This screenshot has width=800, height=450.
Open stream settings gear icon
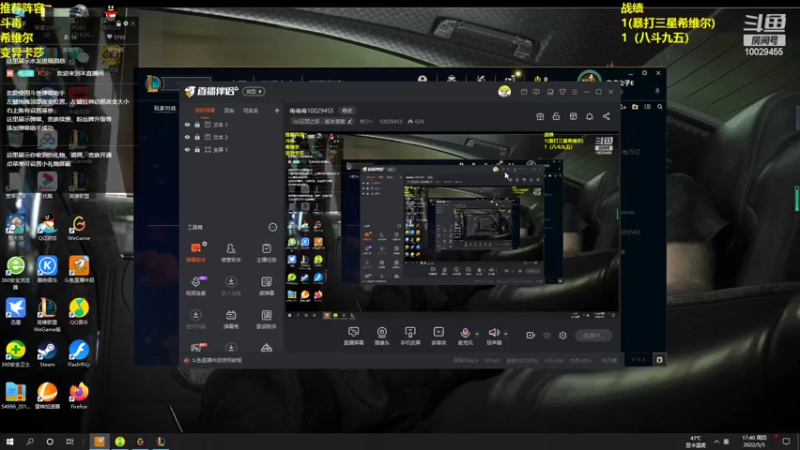tap(563, 335)
